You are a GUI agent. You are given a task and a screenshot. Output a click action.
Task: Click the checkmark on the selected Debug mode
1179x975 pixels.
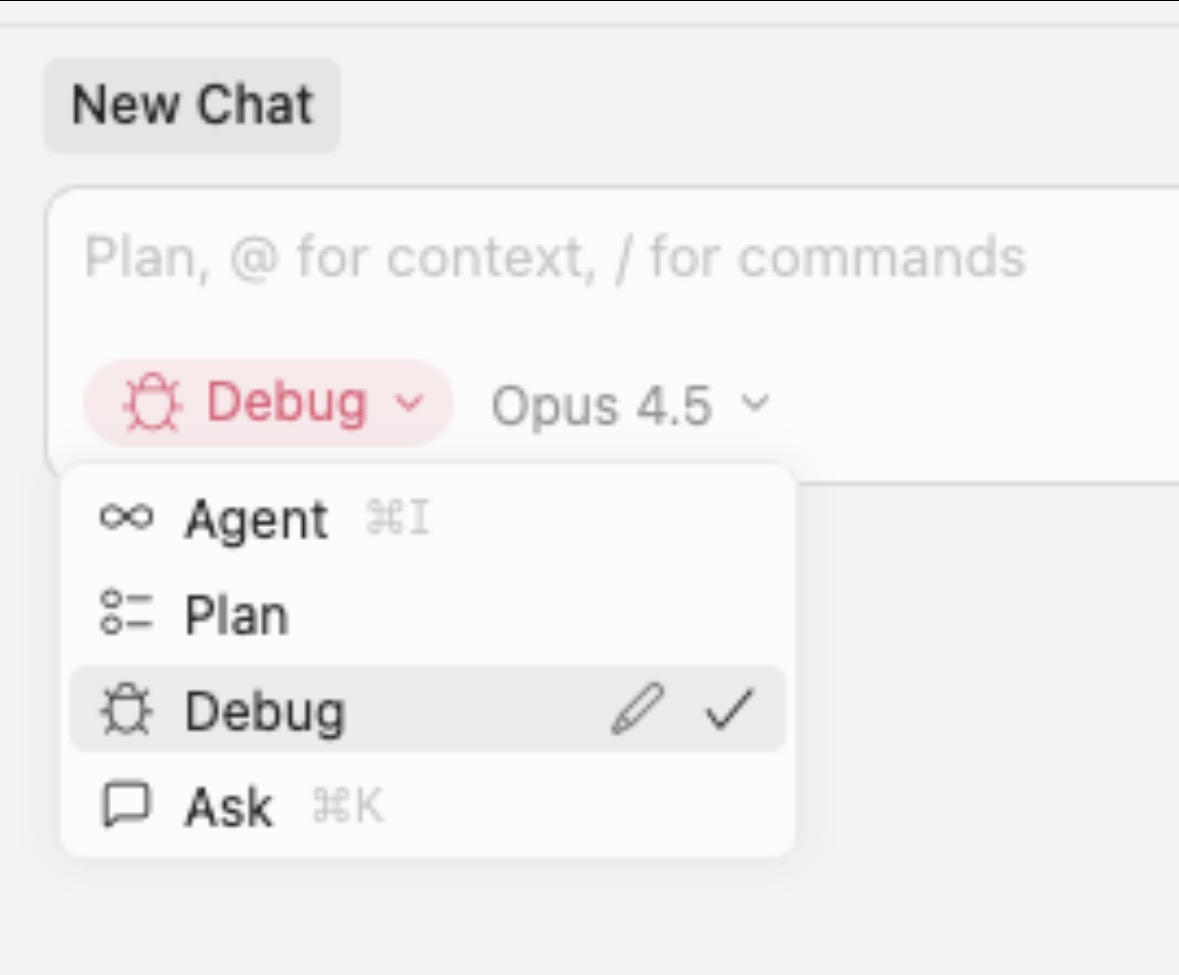pos(729,709)
